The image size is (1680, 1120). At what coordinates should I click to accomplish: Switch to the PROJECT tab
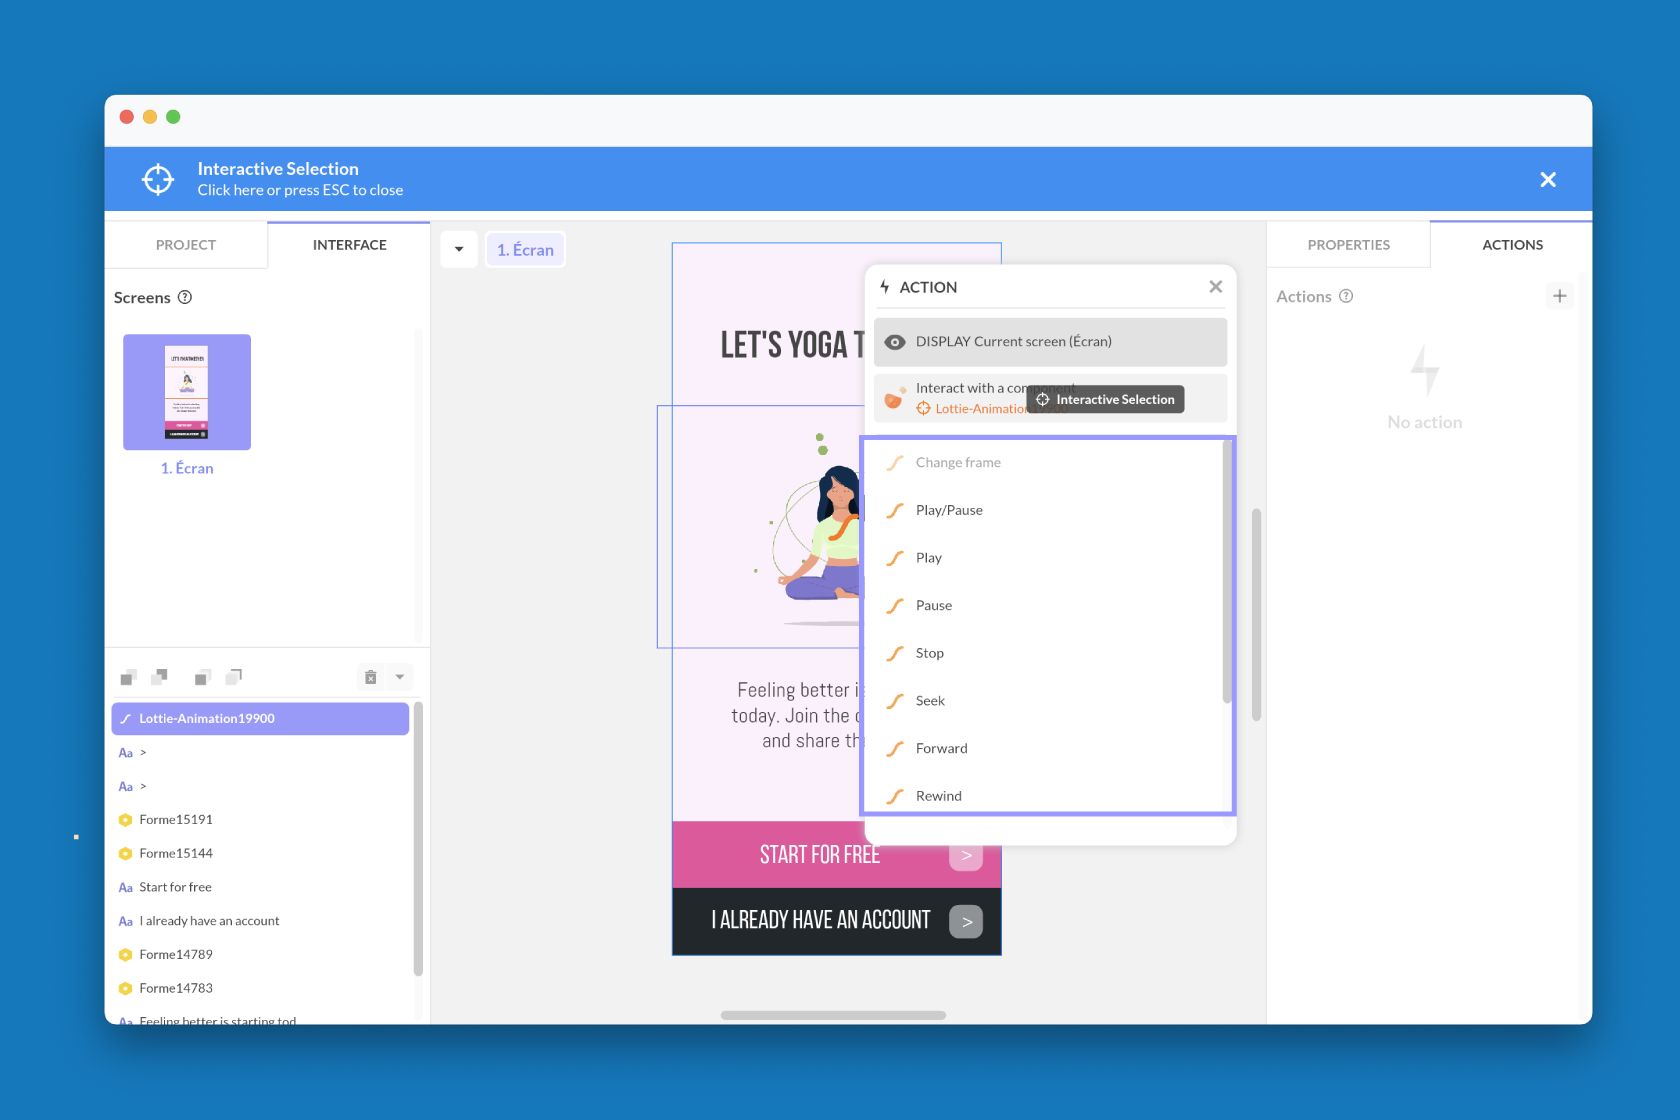(x=186, y=244)
